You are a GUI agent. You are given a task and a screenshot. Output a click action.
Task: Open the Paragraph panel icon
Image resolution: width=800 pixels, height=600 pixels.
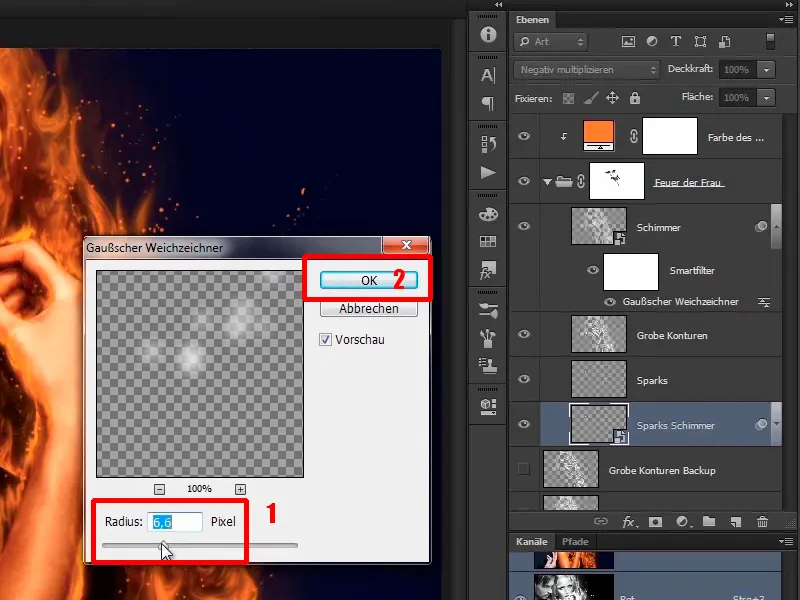pyautogui.click(x=488, y=104)
